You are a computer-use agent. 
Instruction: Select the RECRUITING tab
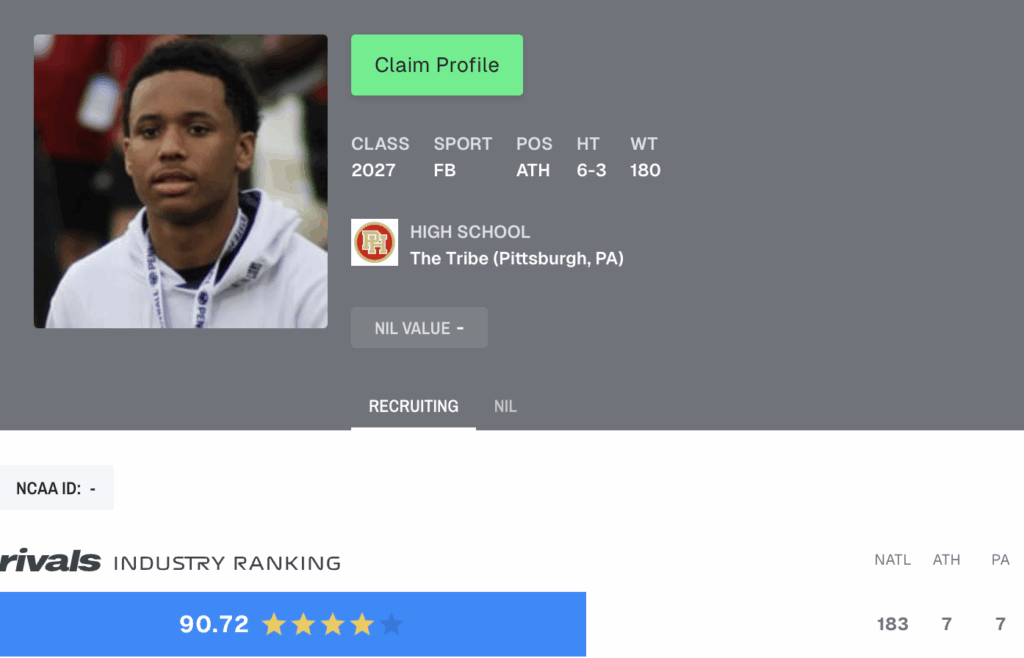point(413,406)
